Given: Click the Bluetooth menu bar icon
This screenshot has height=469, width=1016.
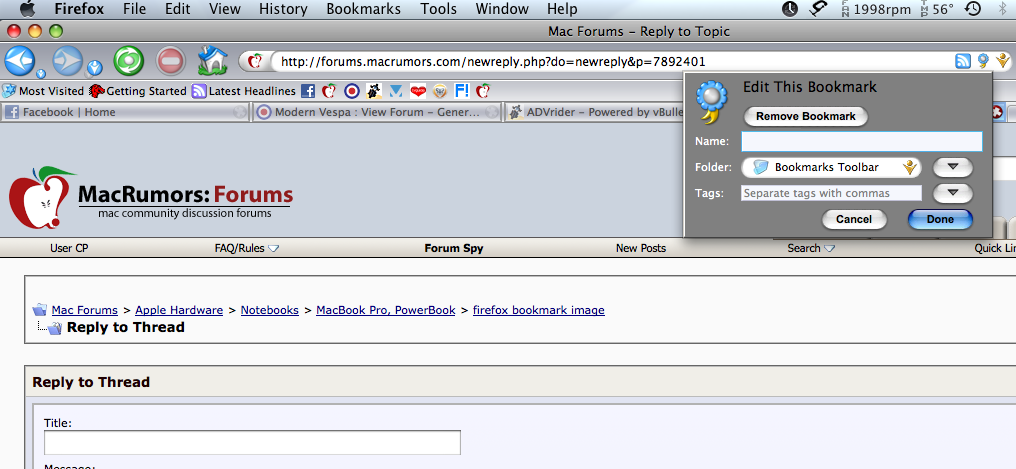Looking at the screenshot, I should coord(1004,9).
